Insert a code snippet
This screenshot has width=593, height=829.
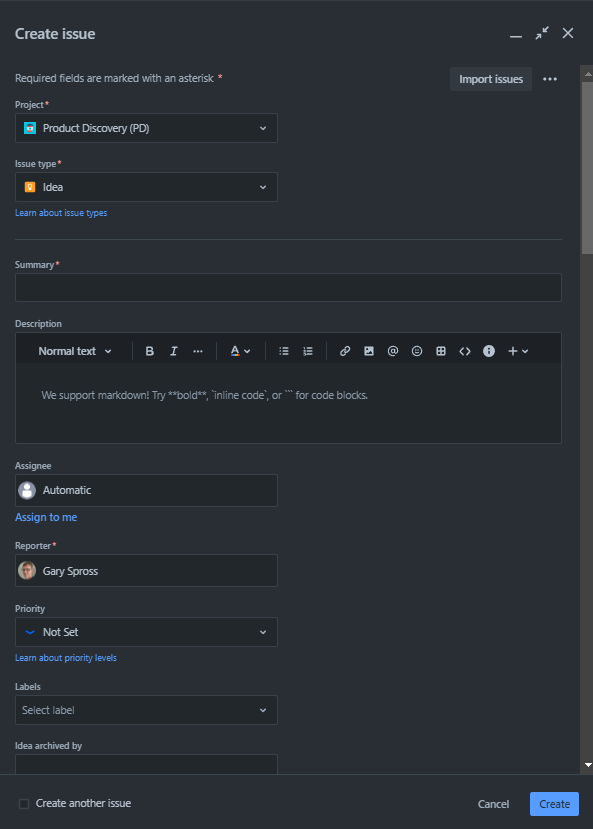click(465, 351)
